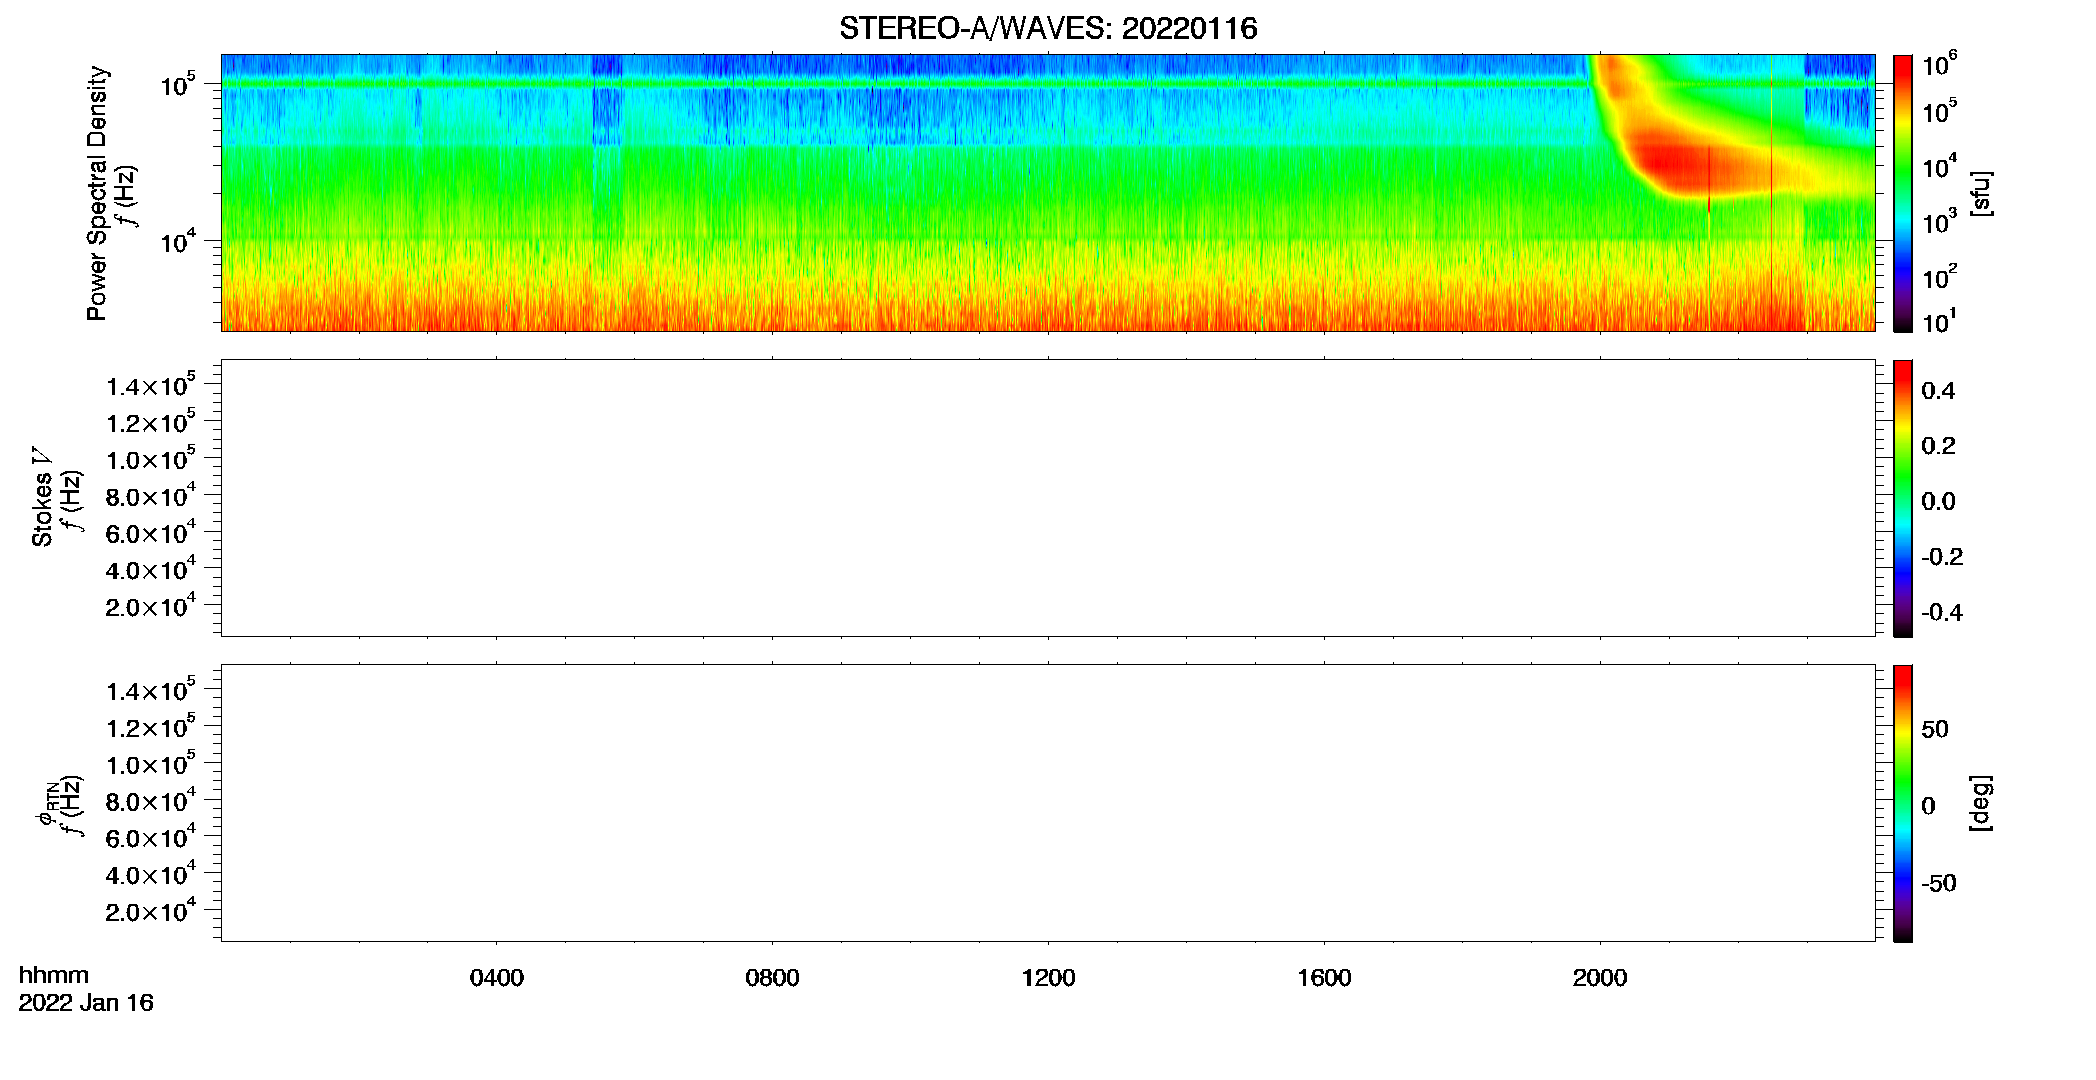Click the 2022 Jan 16 date label
The height and width of the screenshot is (1080, 2096).
pos(86,1003)
